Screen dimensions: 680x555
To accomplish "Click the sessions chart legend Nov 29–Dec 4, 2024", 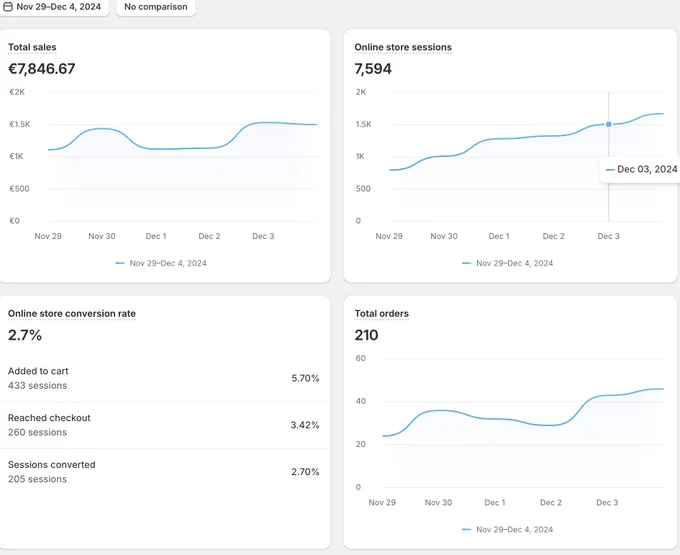I will click(507, 263).
